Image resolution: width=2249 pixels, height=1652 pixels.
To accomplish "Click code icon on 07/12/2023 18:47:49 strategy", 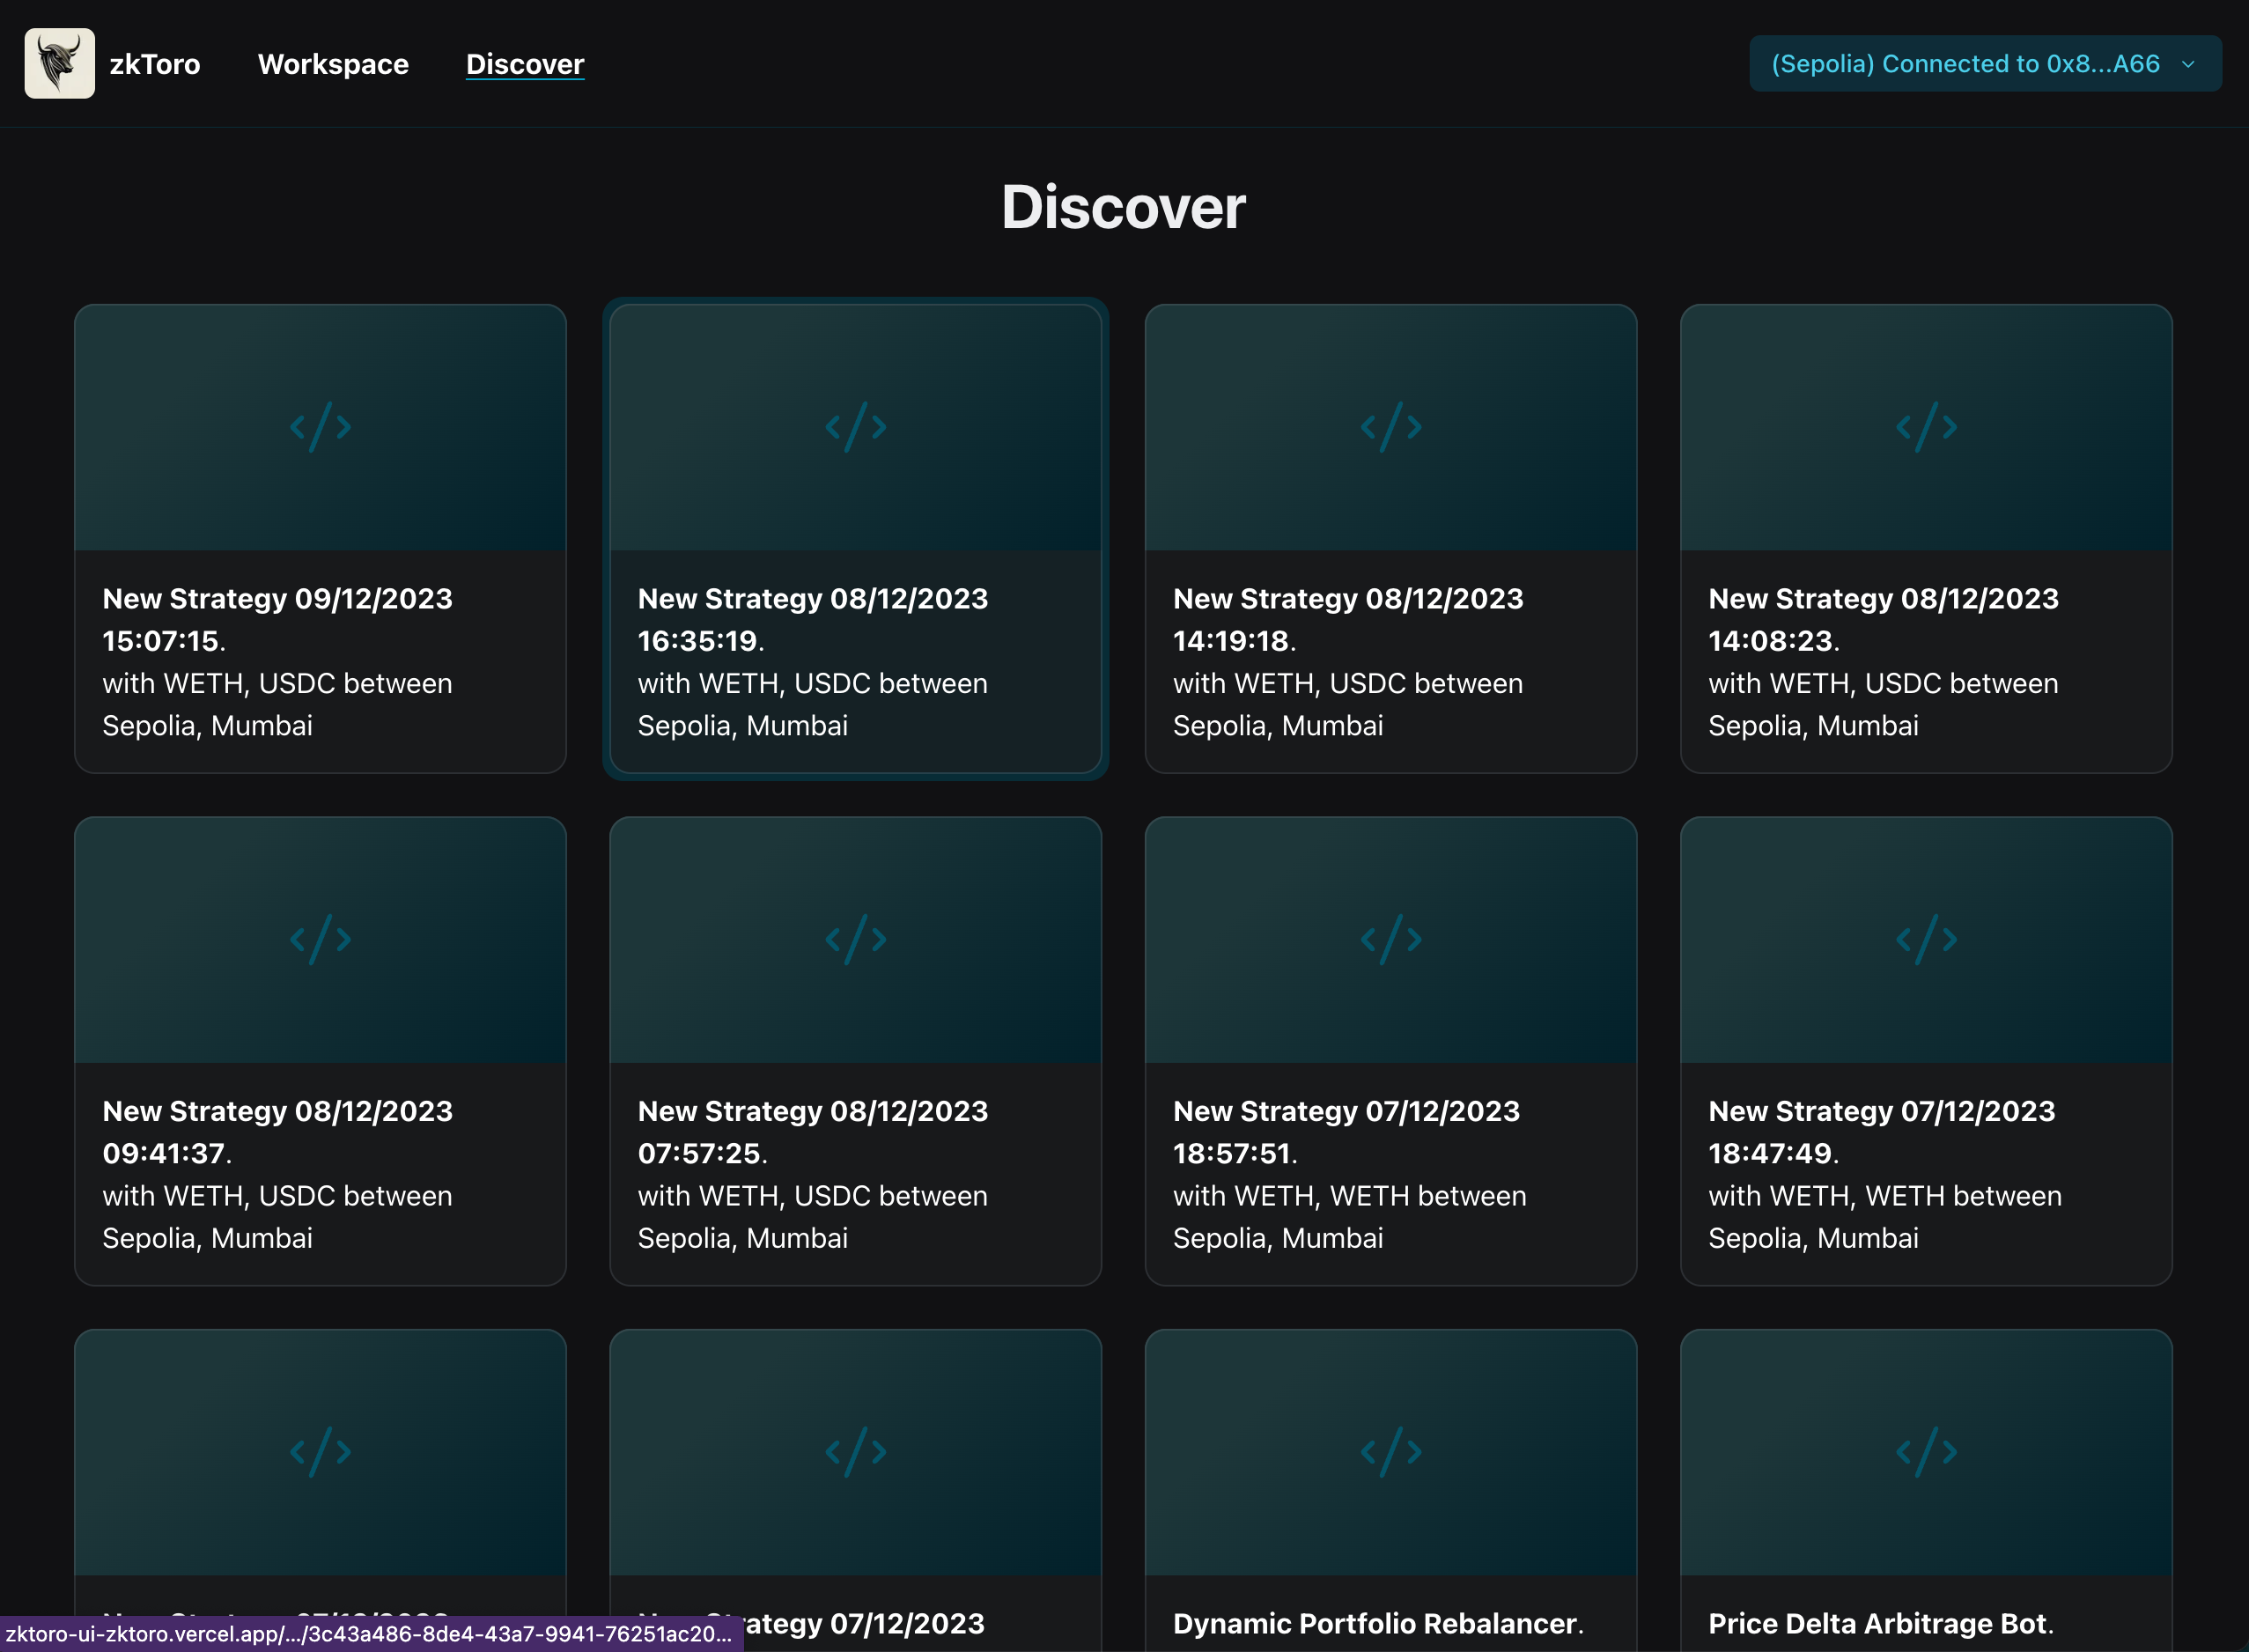I will 1926,939.
